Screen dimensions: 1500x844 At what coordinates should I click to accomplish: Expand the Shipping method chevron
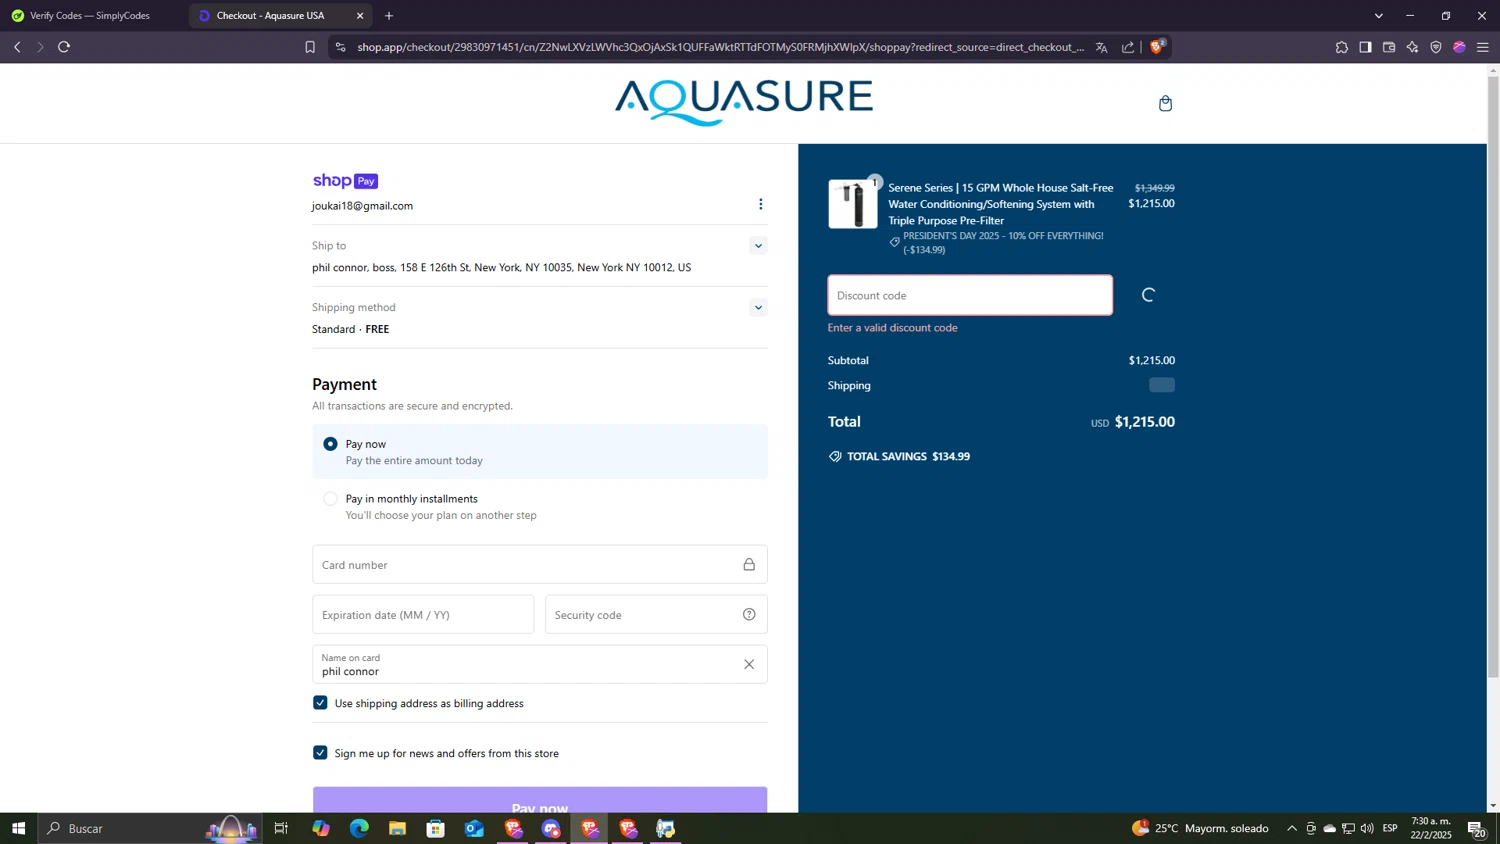(758, 308)
